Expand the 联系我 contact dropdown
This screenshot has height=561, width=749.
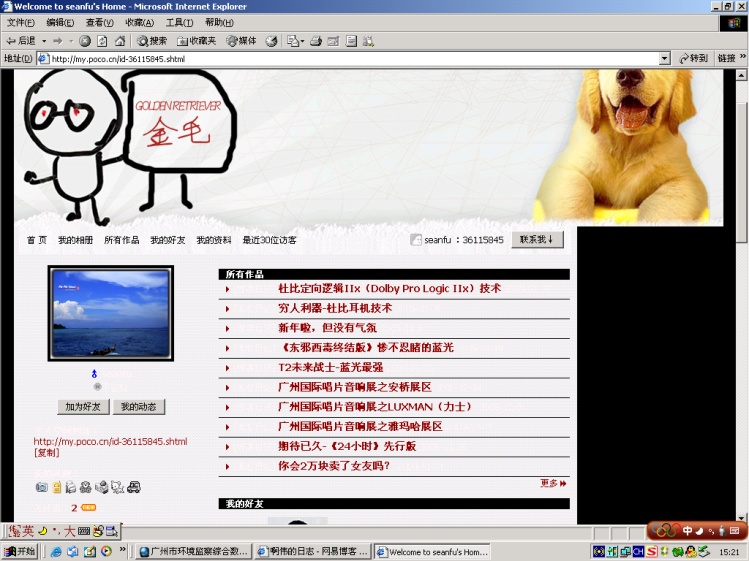pyautogui.click(x=537, y=240)
